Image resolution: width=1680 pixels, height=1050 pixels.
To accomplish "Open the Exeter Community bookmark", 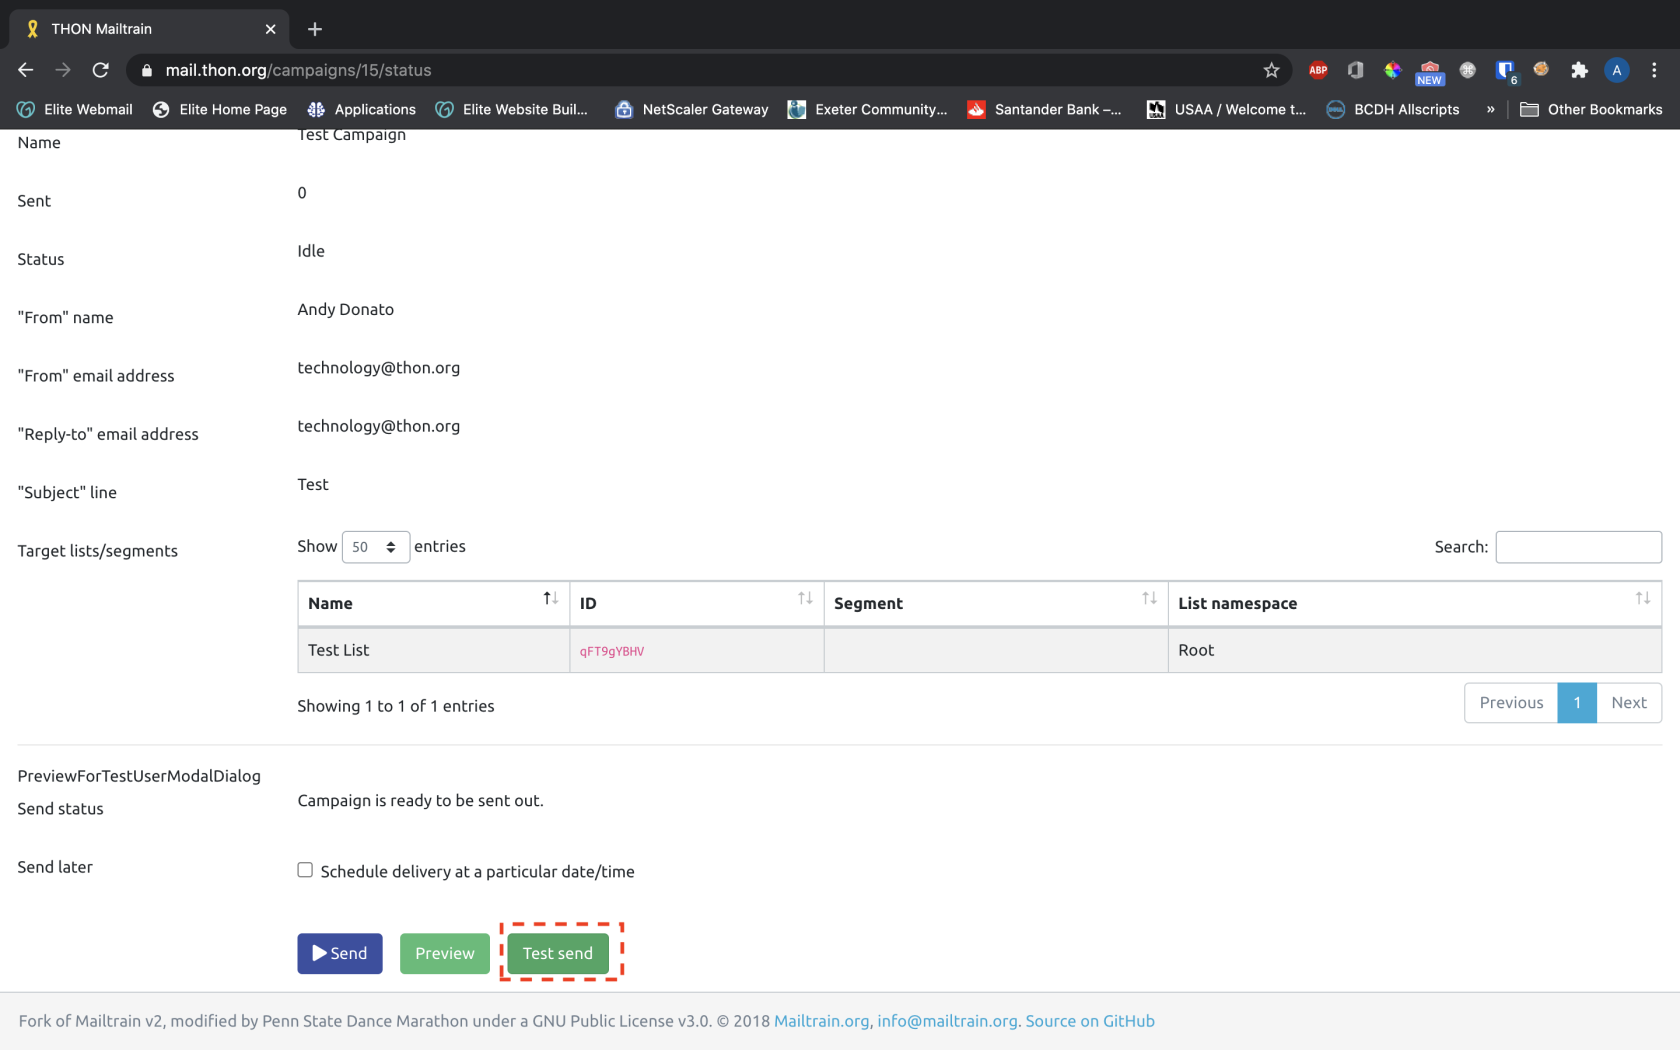I will pyautogui.click(x=867, y=109).
